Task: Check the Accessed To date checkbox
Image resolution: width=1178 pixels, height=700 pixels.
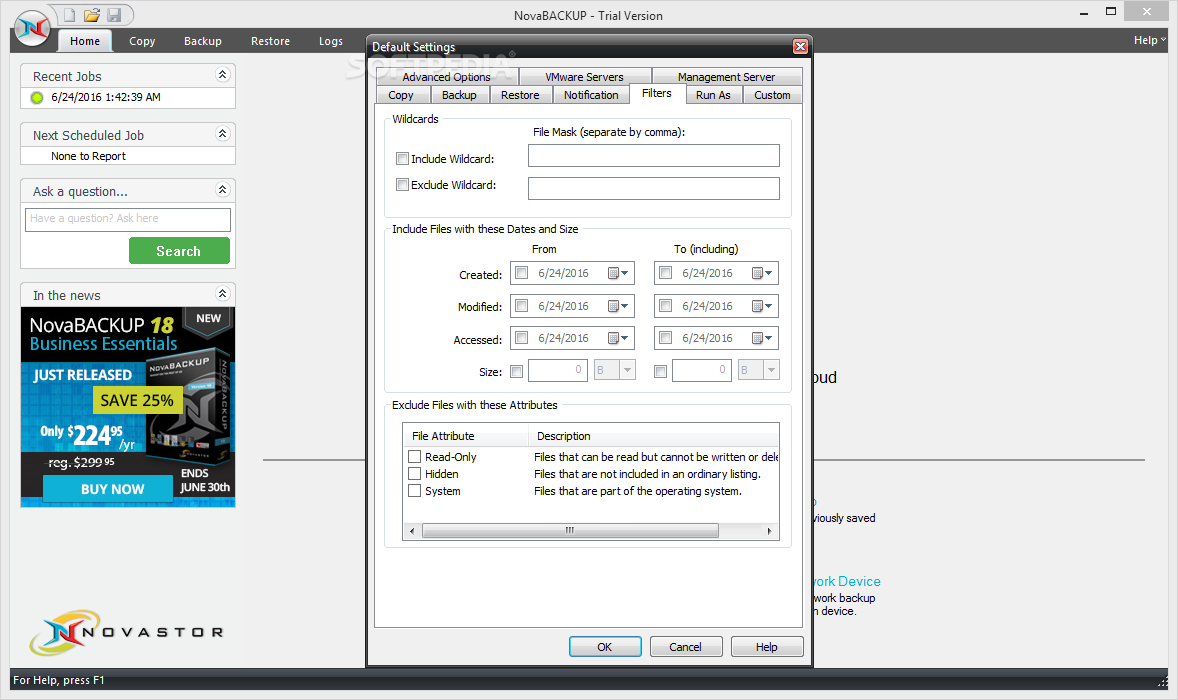Action: 666,338
